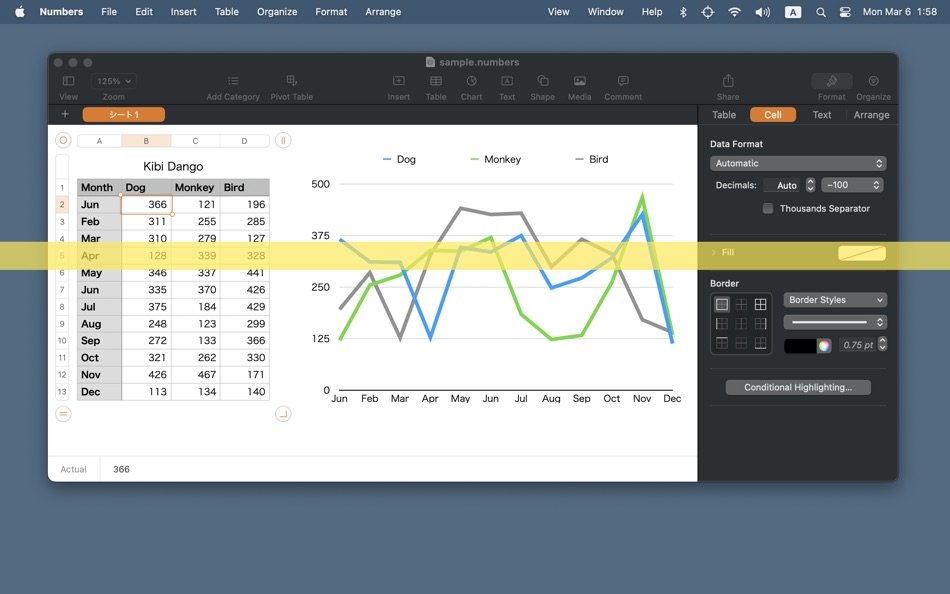
Task: Click the Conditional Highlighting button
Action: (x=798, y=387)
